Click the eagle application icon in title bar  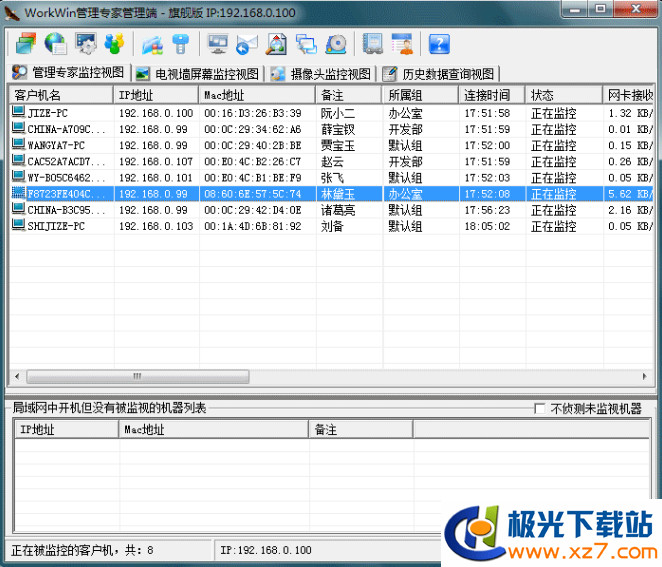(x=12, y=13)
